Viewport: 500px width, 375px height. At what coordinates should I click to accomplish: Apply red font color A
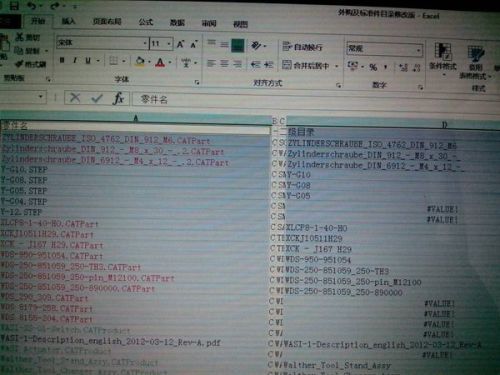pos(160,62)
